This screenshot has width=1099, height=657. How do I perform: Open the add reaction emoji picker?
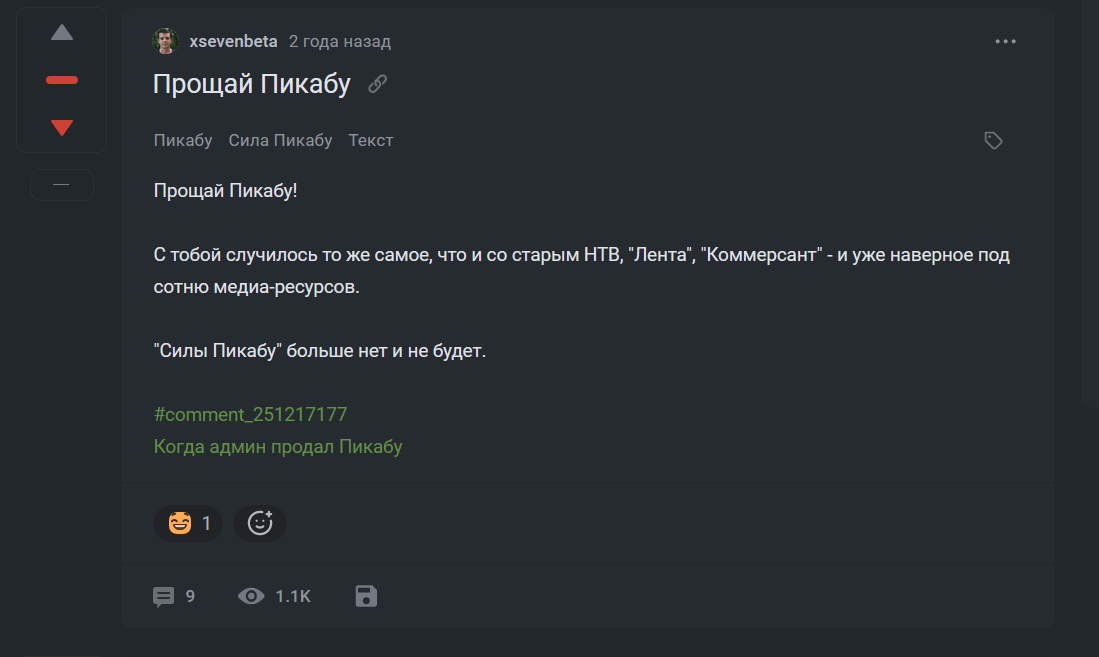pyautogui.click(x=260, y=523)
